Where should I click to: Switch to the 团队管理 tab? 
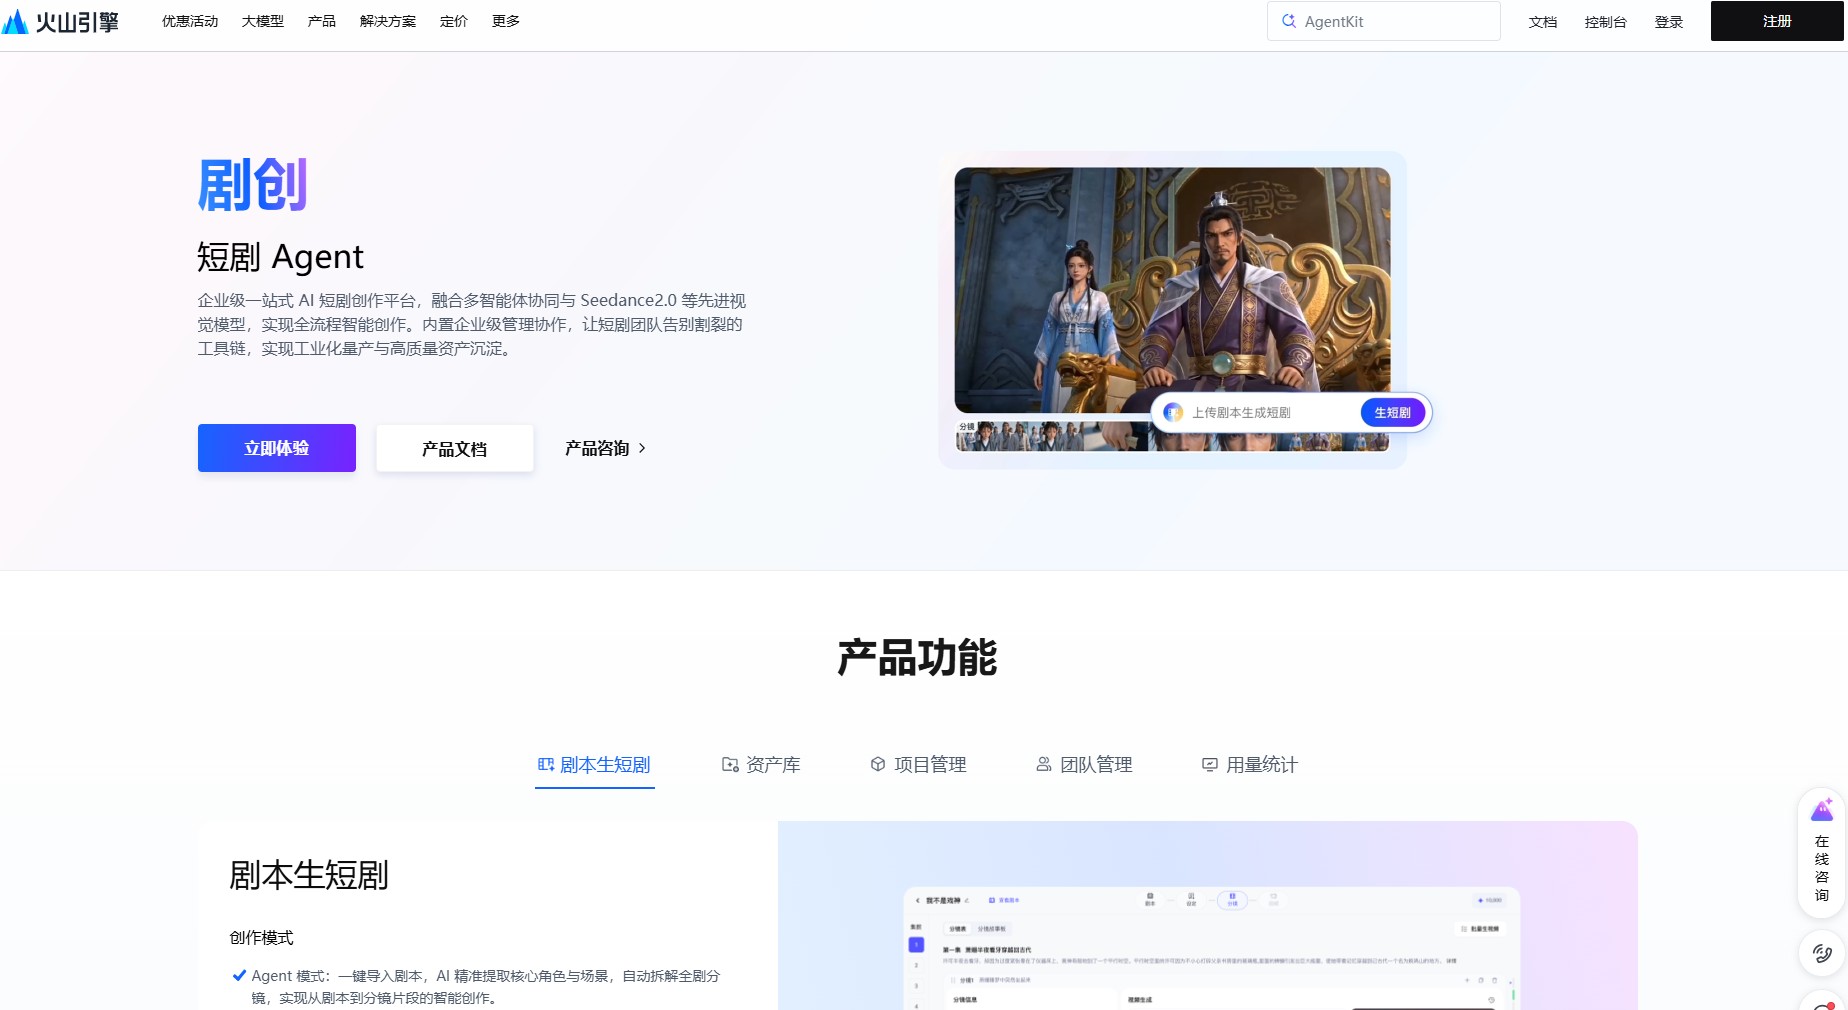coord(1084,765)
